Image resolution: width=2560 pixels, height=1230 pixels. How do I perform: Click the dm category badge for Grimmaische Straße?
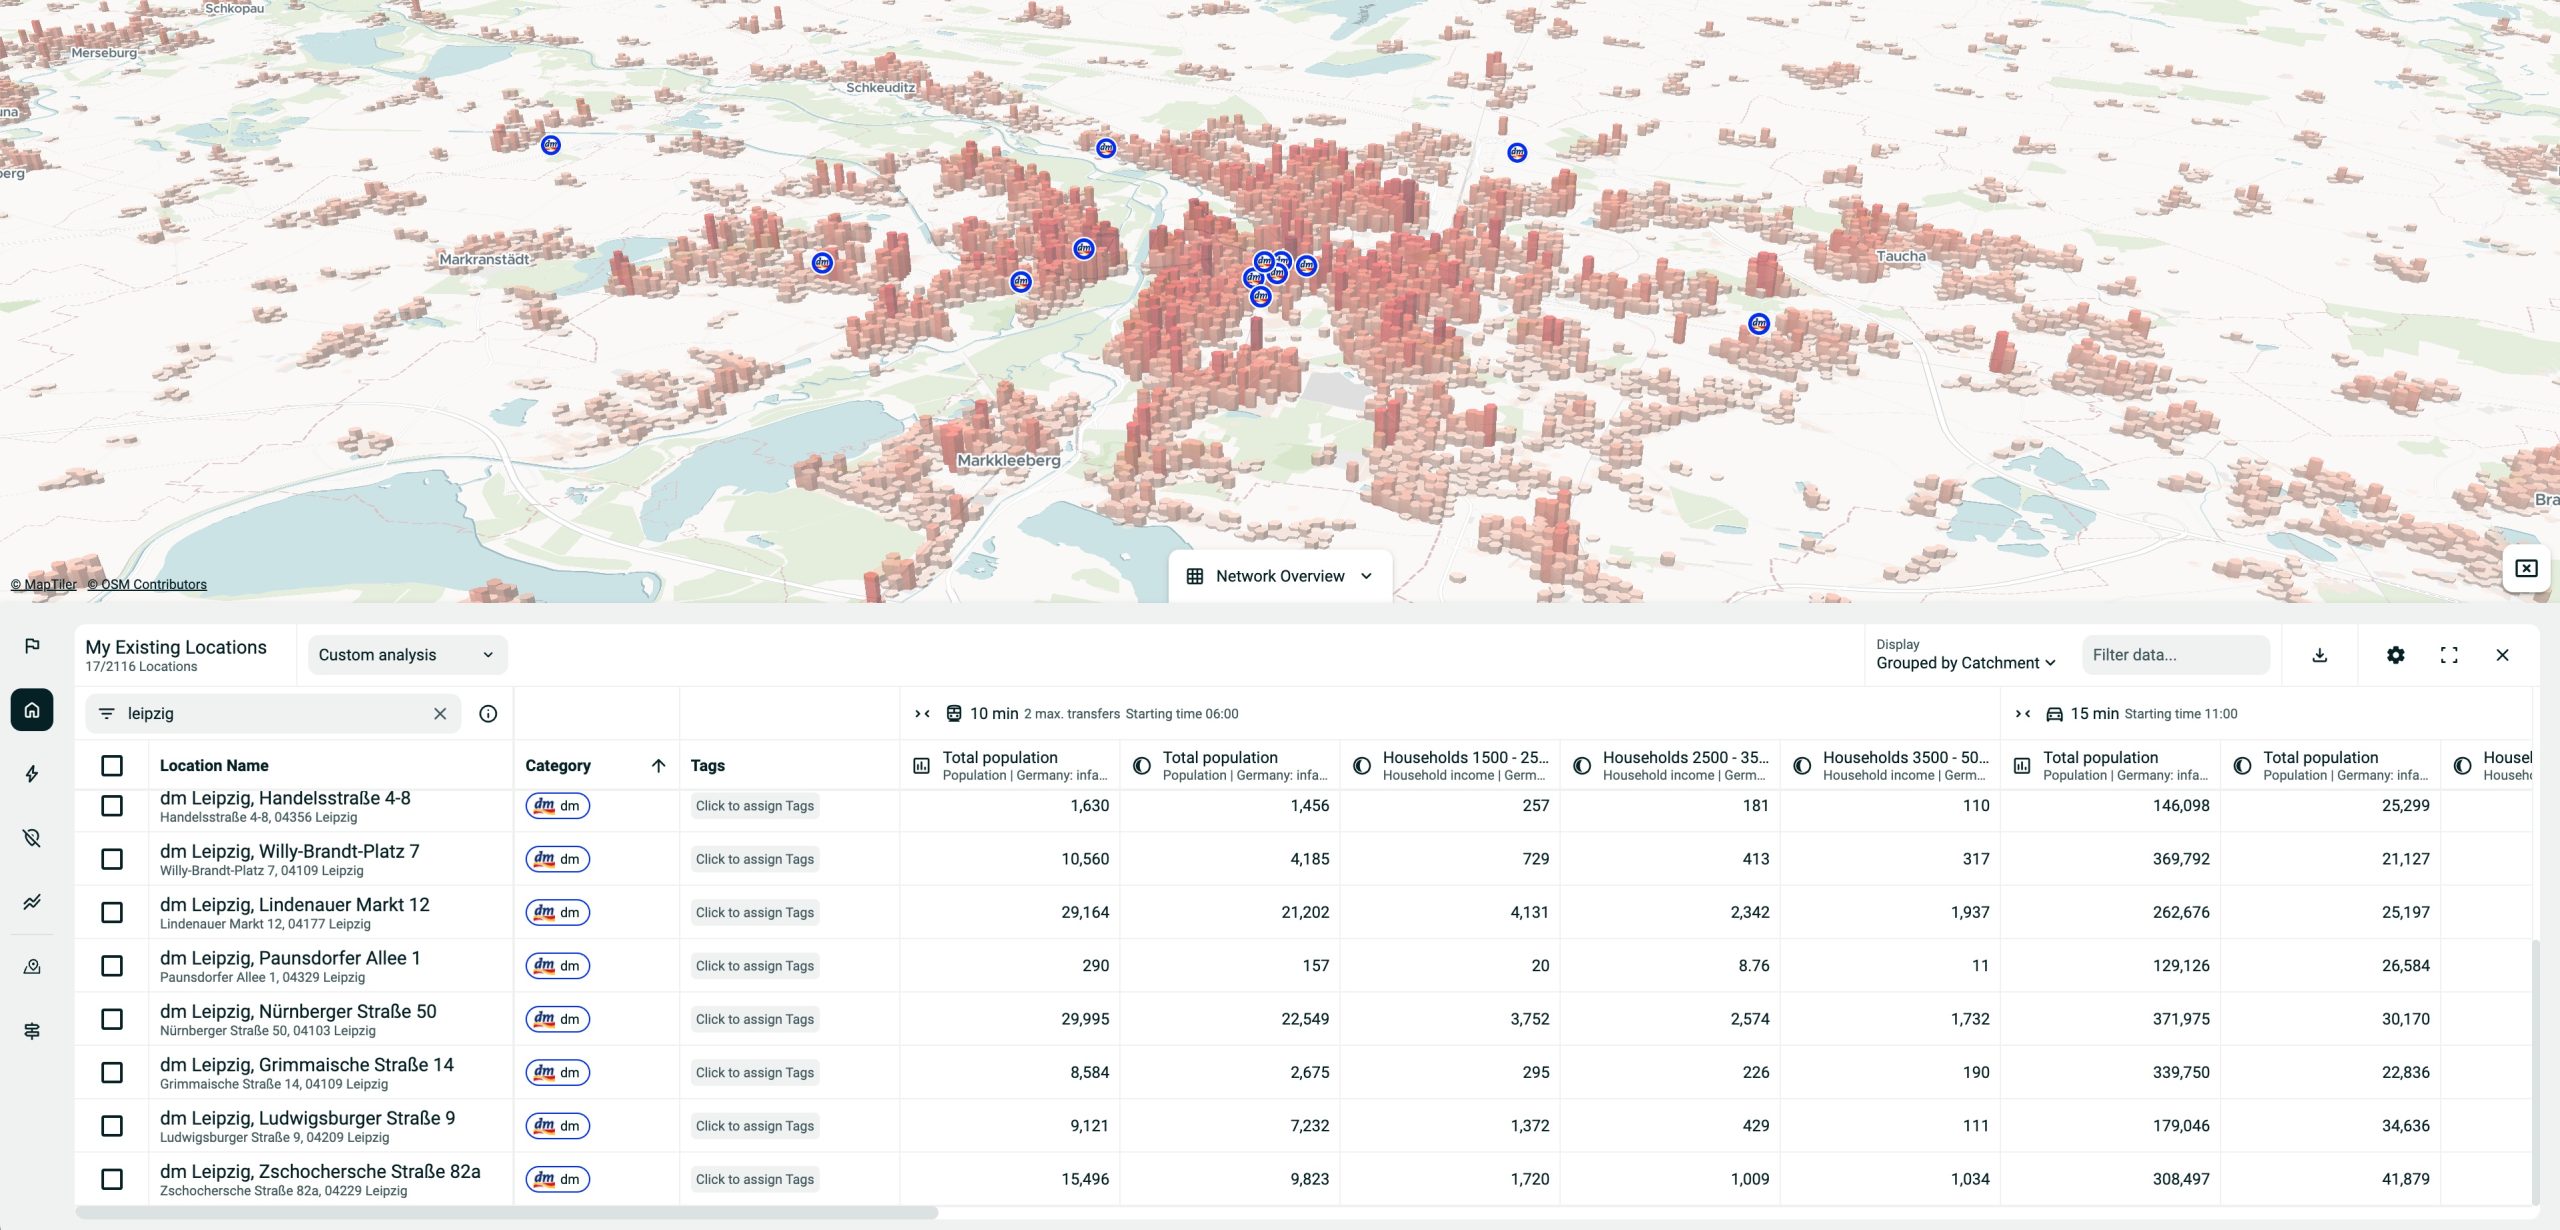558,1073
